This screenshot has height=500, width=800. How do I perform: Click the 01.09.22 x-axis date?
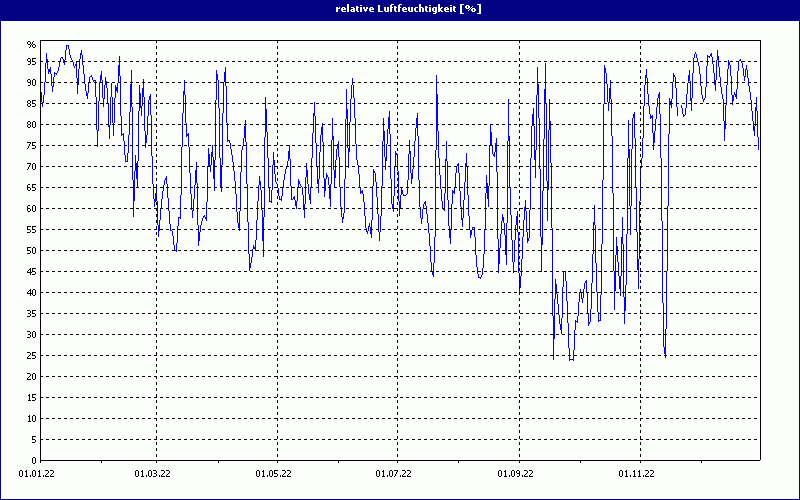[x=516, y=473]
